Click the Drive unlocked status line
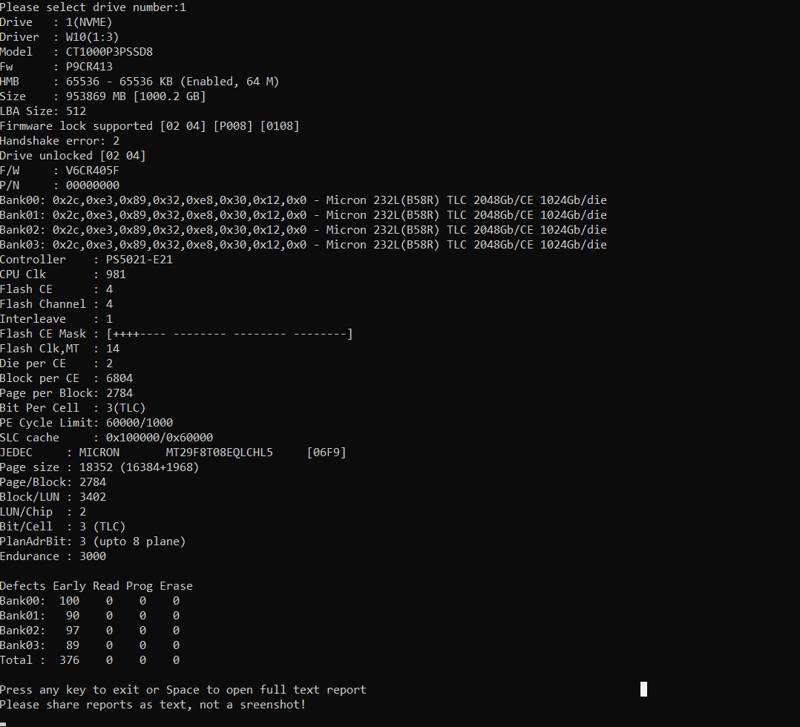 [73, 156]
